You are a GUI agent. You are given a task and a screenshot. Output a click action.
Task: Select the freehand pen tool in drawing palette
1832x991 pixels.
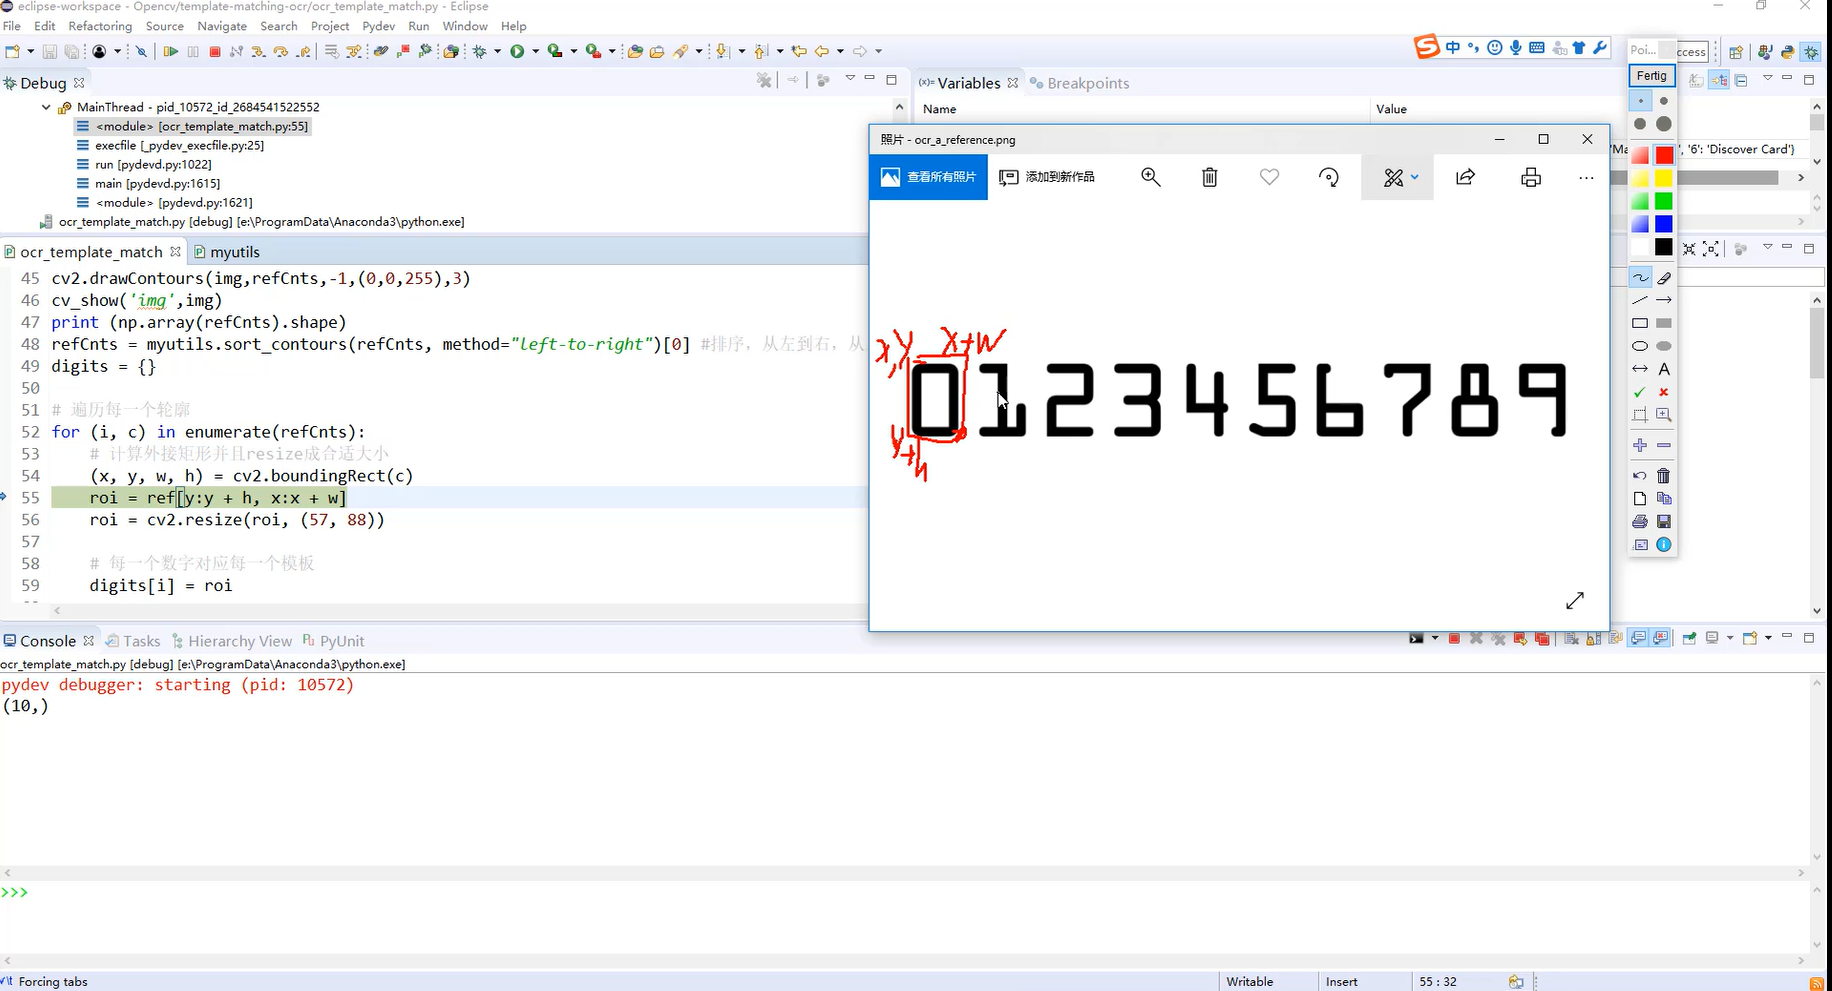coord(1640,278)
